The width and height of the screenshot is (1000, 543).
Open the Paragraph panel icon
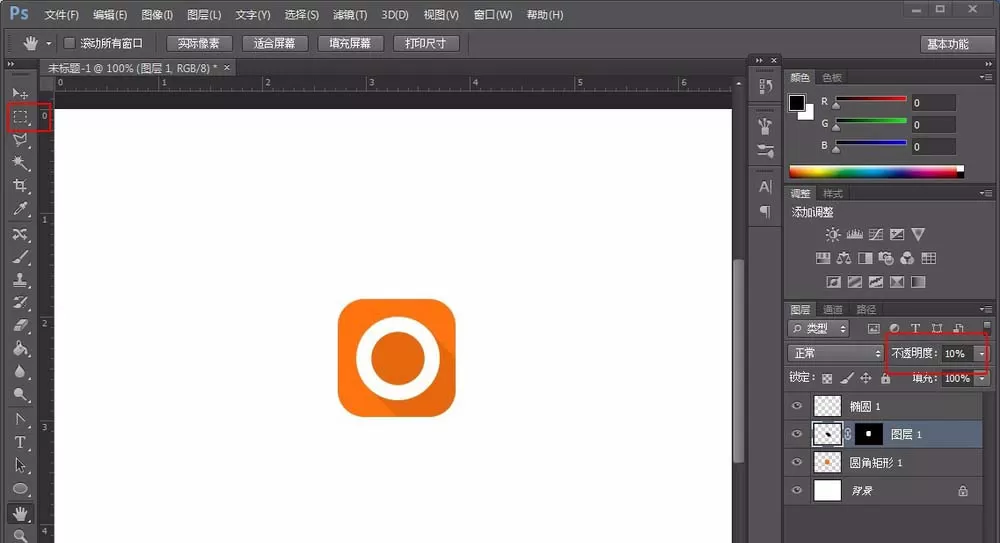point(765,211)
